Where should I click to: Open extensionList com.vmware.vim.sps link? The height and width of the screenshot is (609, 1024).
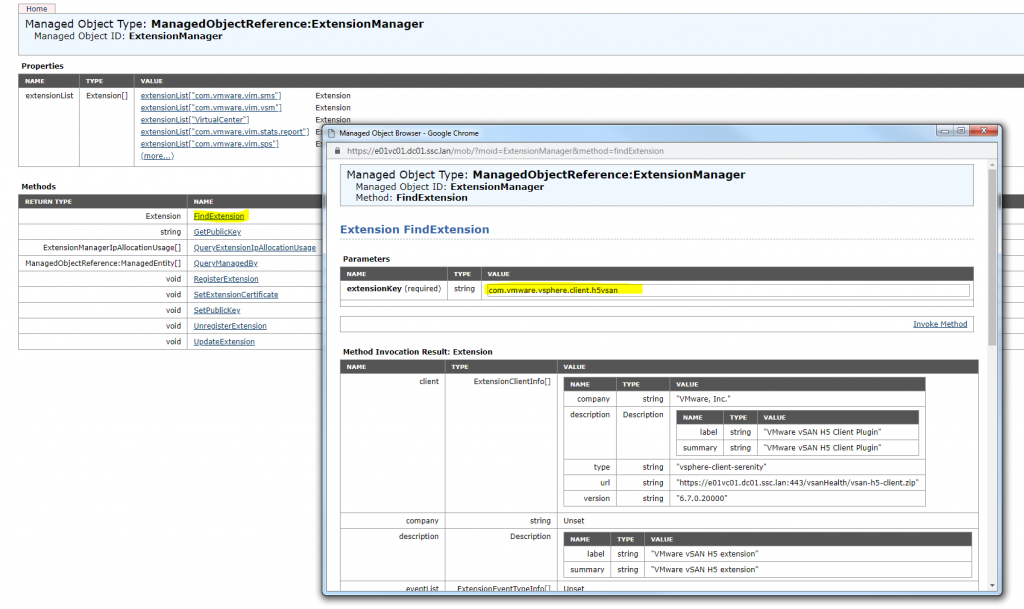tap(210, 144)
